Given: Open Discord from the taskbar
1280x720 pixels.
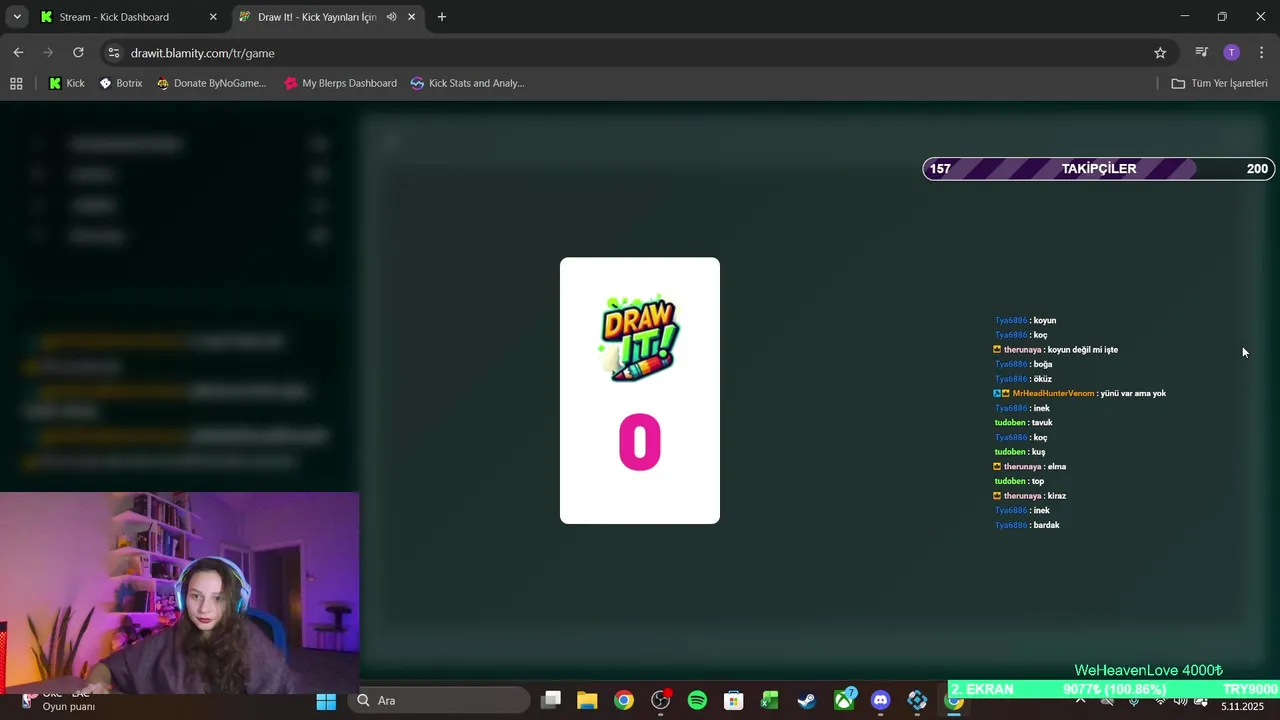Looking at the screenshot, I should [x=880, y=701].
